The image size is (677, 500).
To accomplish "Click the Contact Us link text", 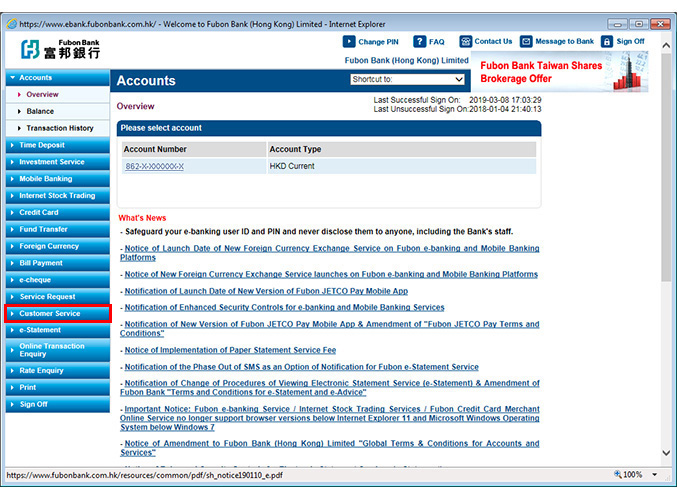I will pyautogui.click(x=493, y=41).
